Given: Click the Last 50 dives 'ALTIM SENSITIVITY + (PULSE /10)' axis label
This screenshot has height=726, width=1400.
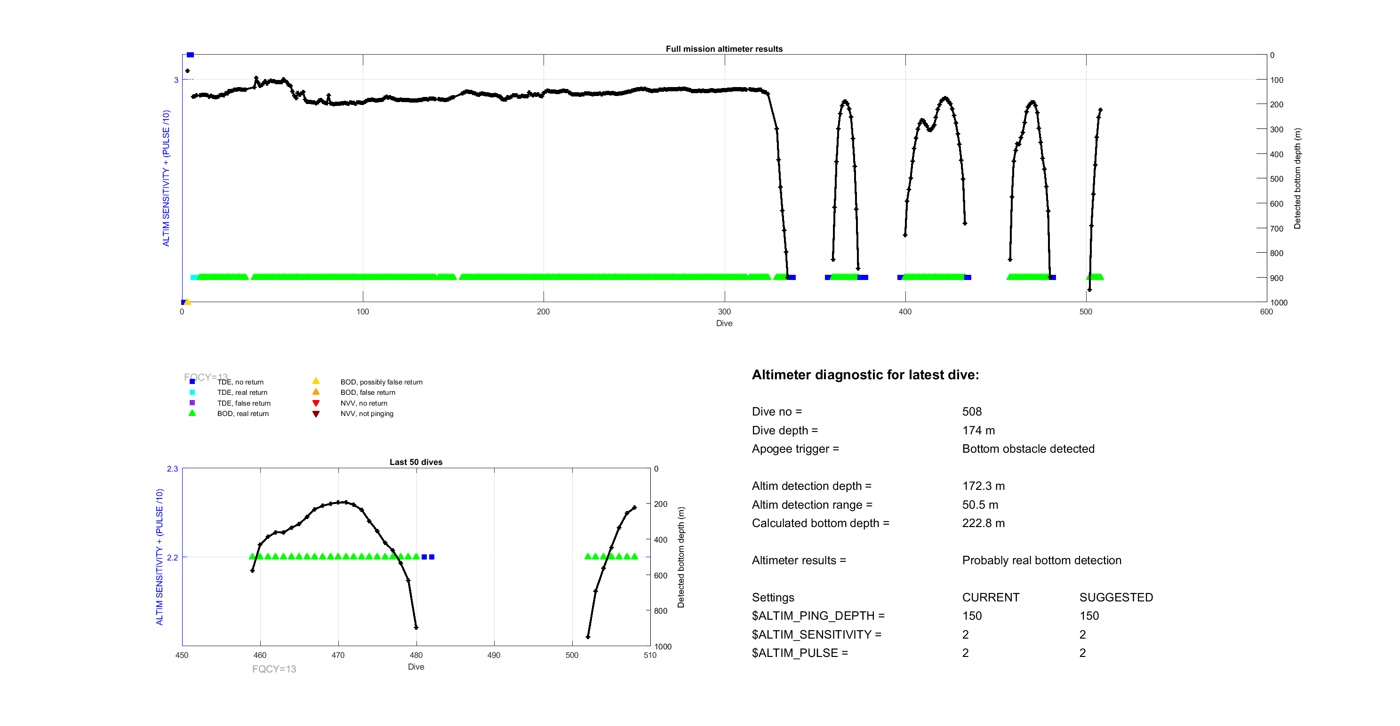Looking at the screenshot, I should click(x=159, y=558).
